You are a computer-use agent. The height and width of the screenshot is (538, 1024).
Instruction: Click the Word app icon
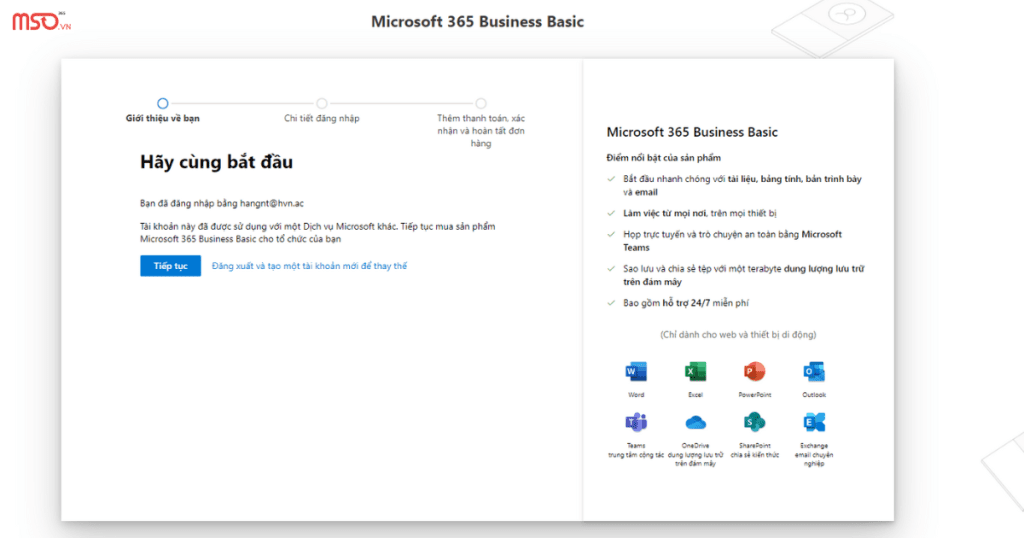click(635, 372)
